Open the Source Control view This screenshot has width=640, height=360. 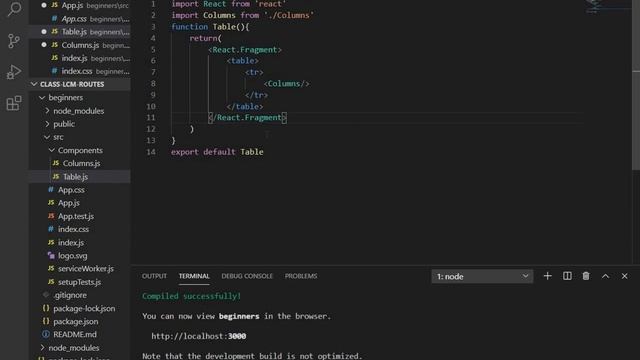[14, 40]
